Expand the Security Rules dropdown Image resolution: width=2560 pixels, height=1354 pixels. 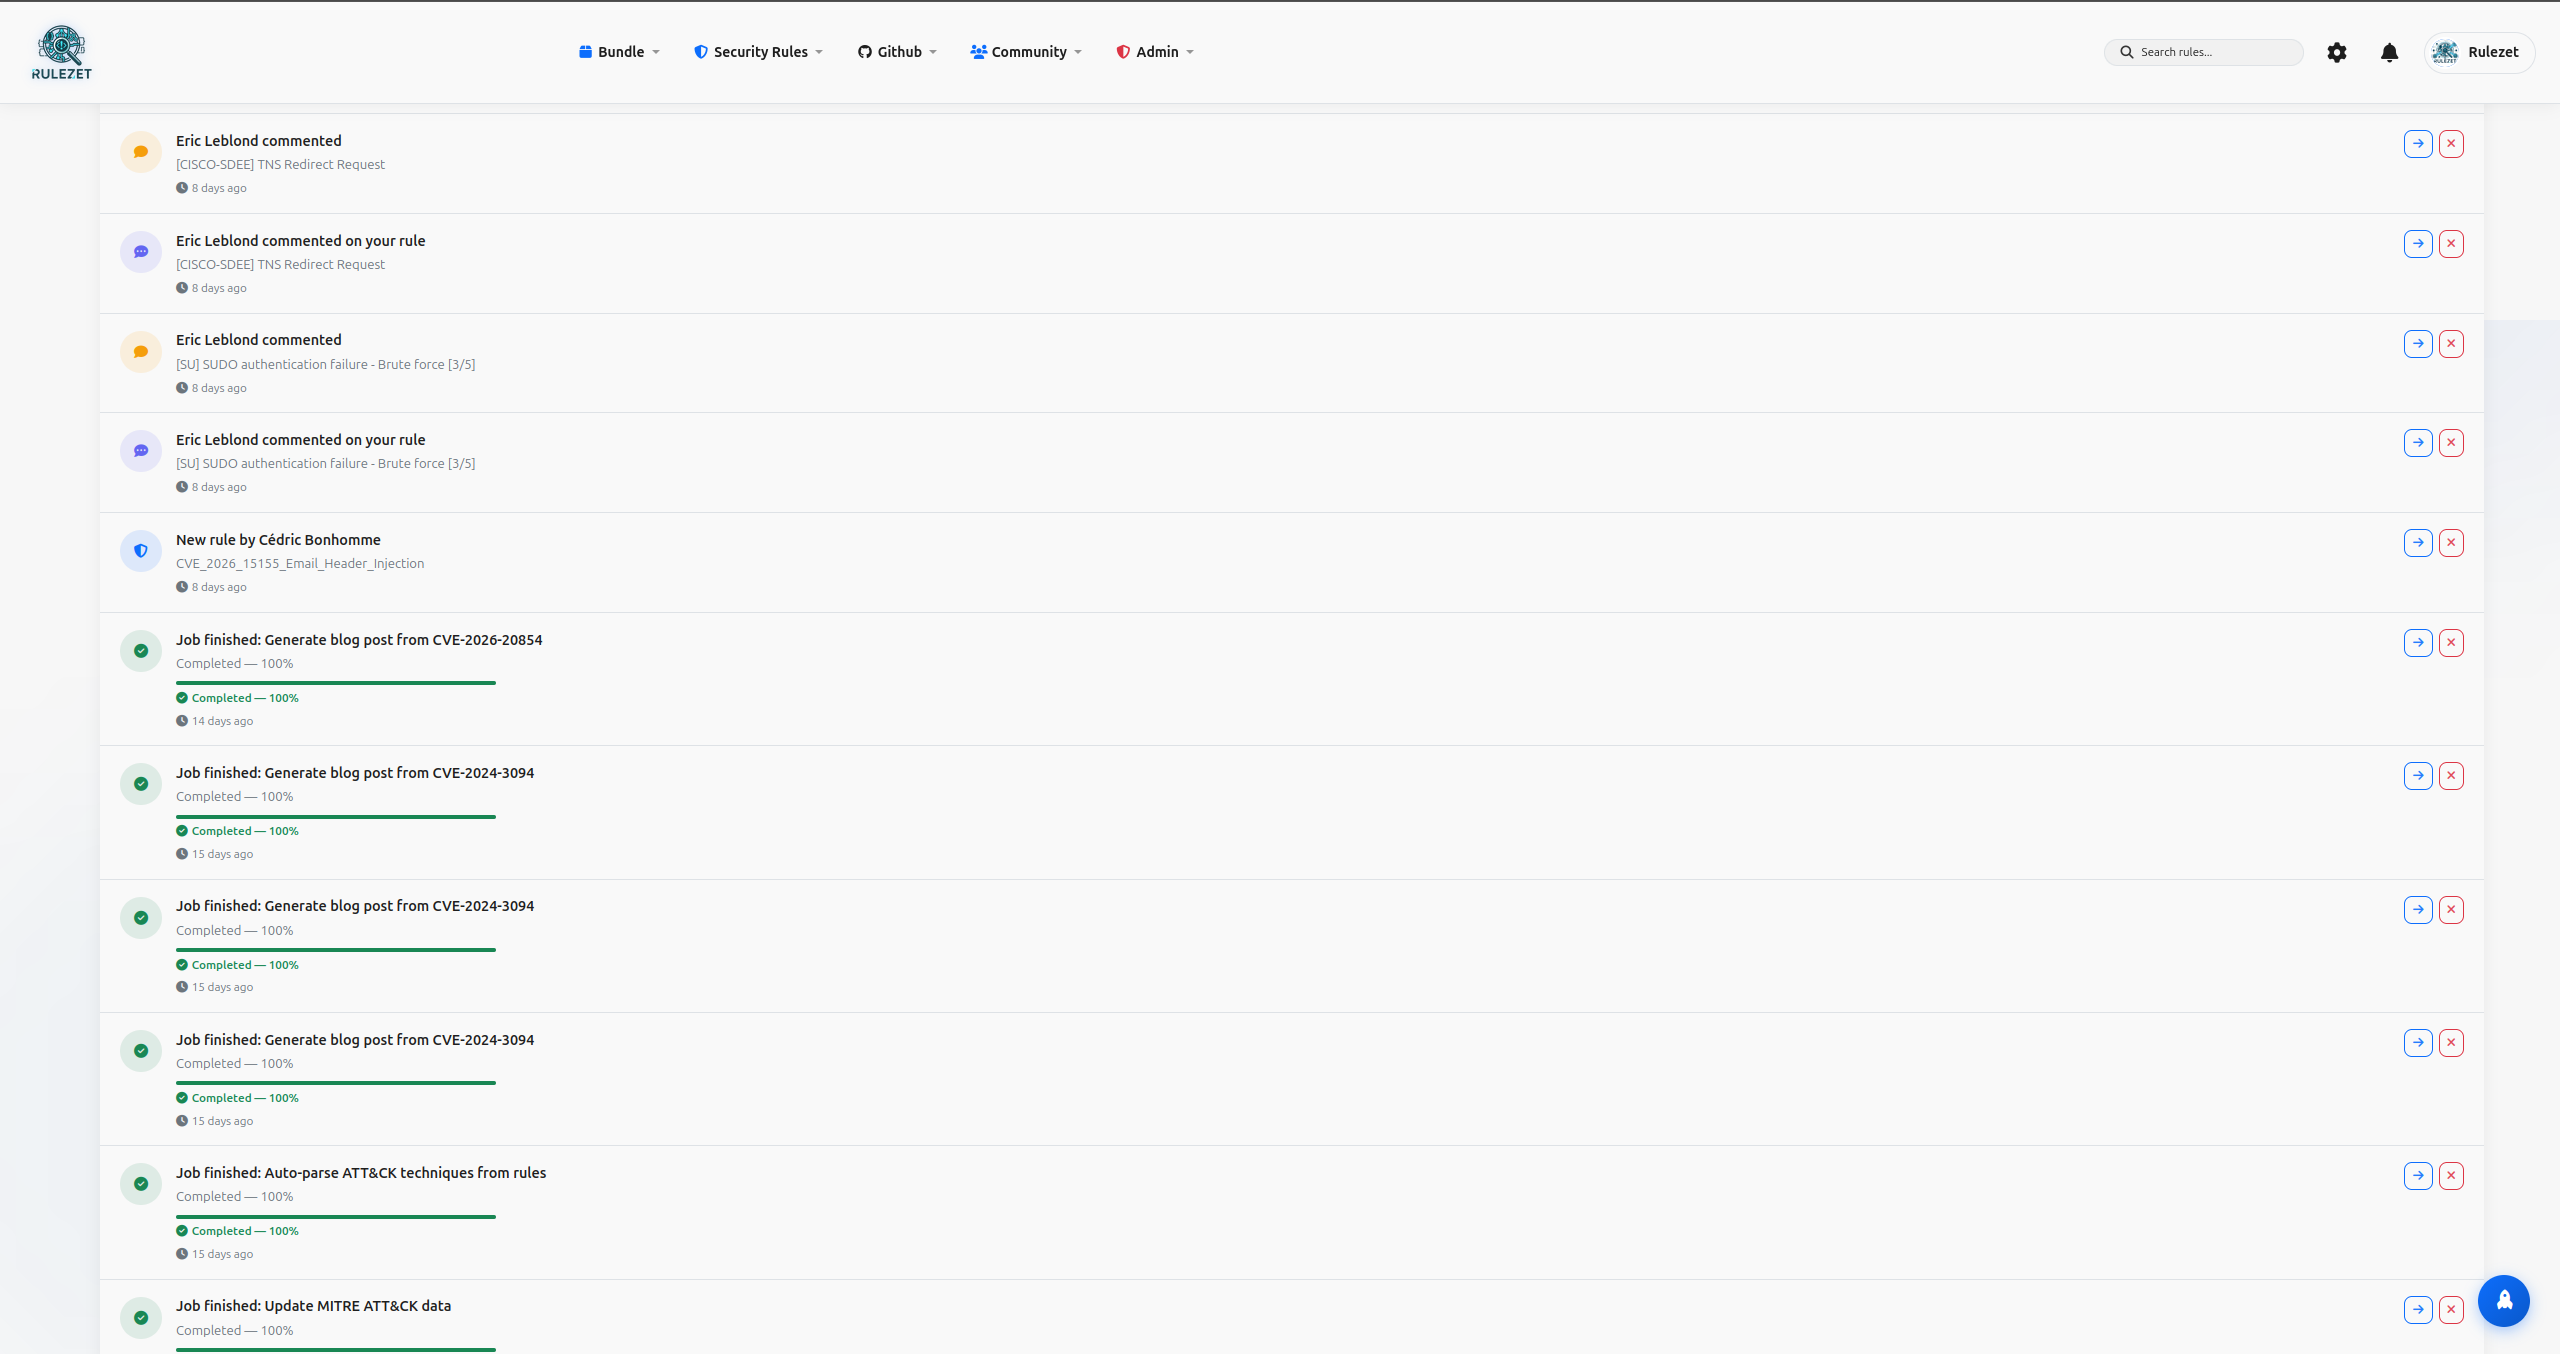758,52
